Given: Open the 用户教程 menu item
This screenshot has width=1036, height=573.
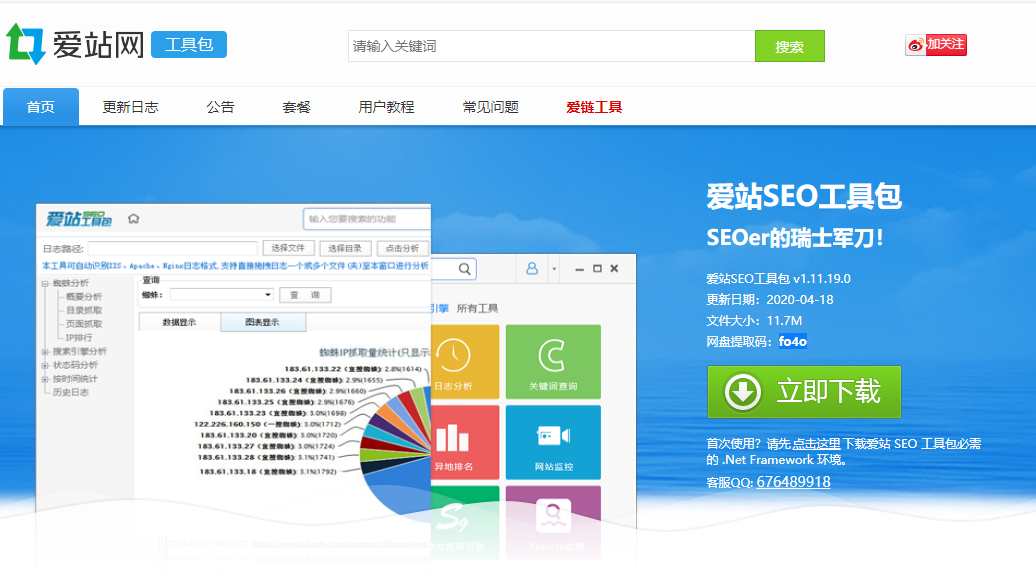Looking at the screenshot, I should 386,107.
